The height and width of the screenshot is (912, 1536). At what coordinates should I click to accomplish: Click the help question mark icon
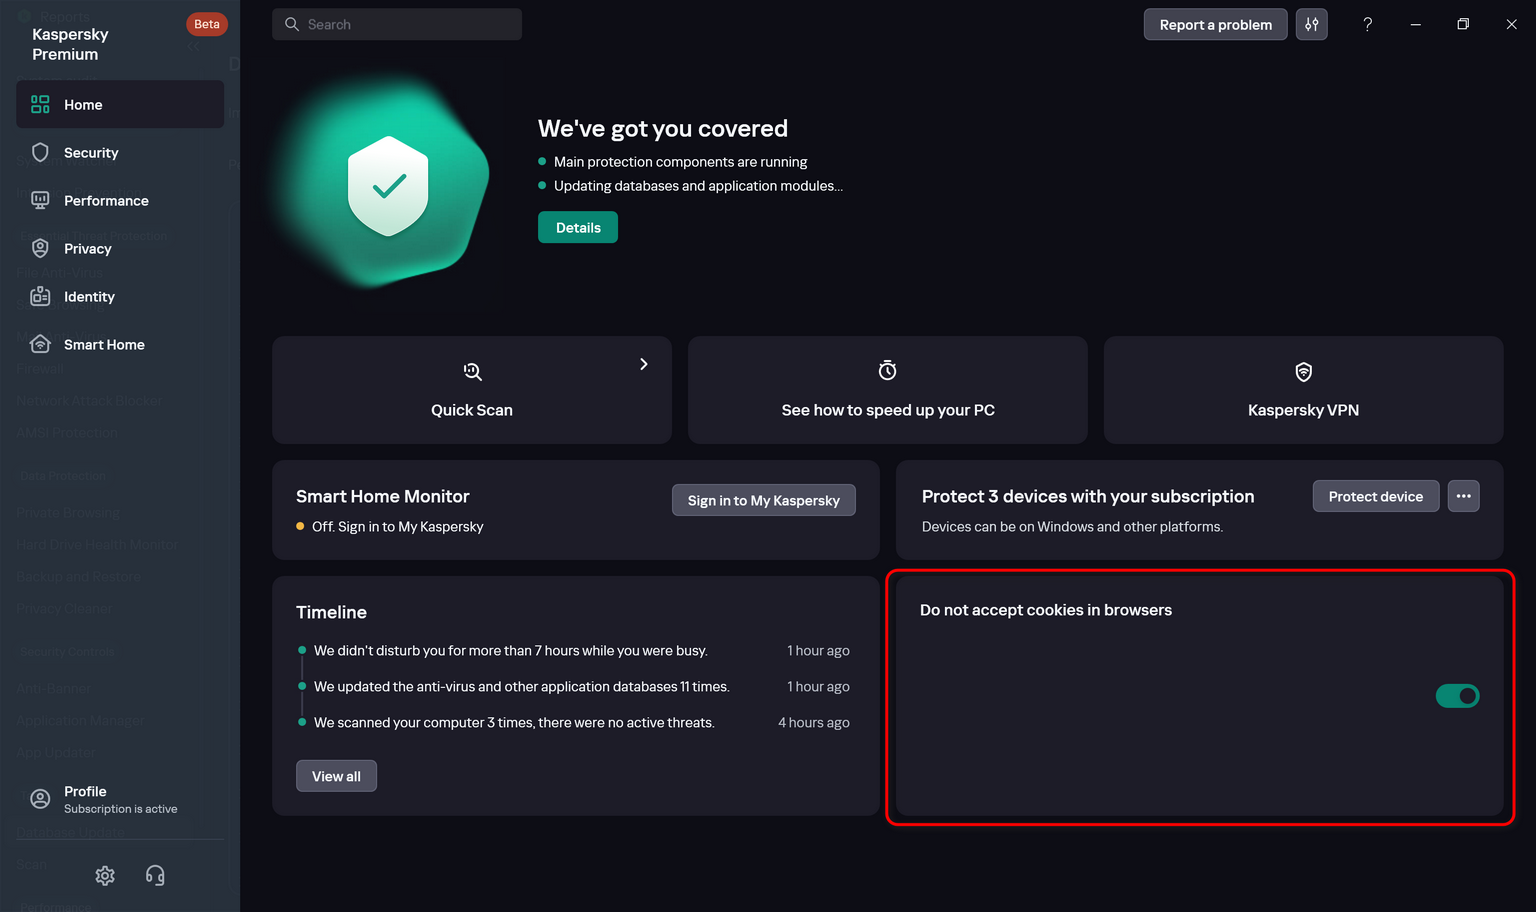[x=1367, y=24]
